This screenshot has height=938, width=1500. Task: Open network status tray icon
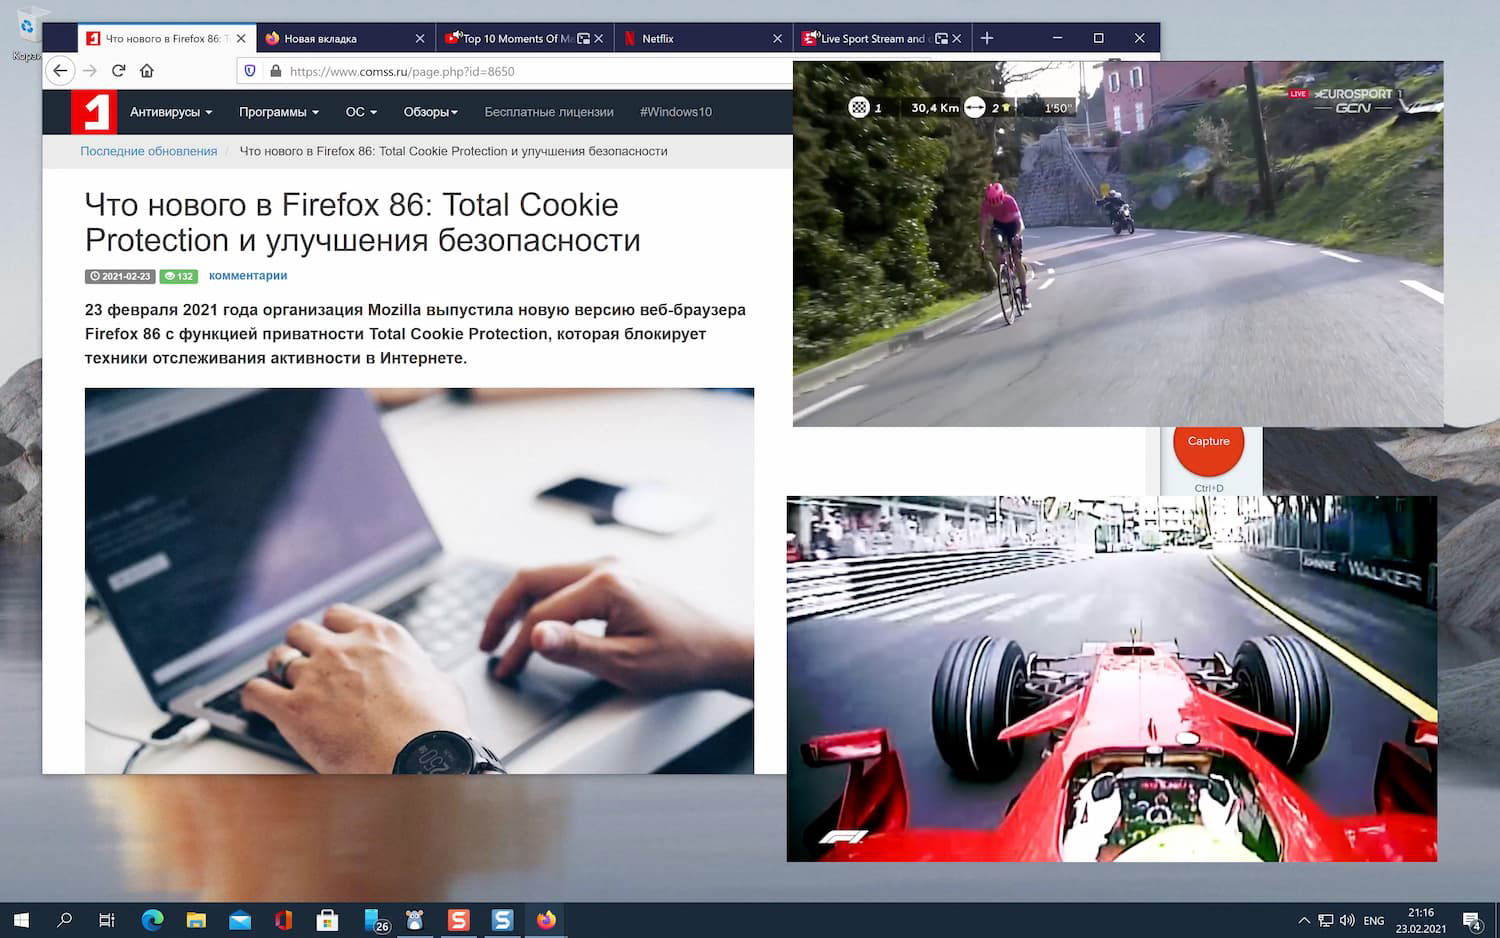[1326, 920]
